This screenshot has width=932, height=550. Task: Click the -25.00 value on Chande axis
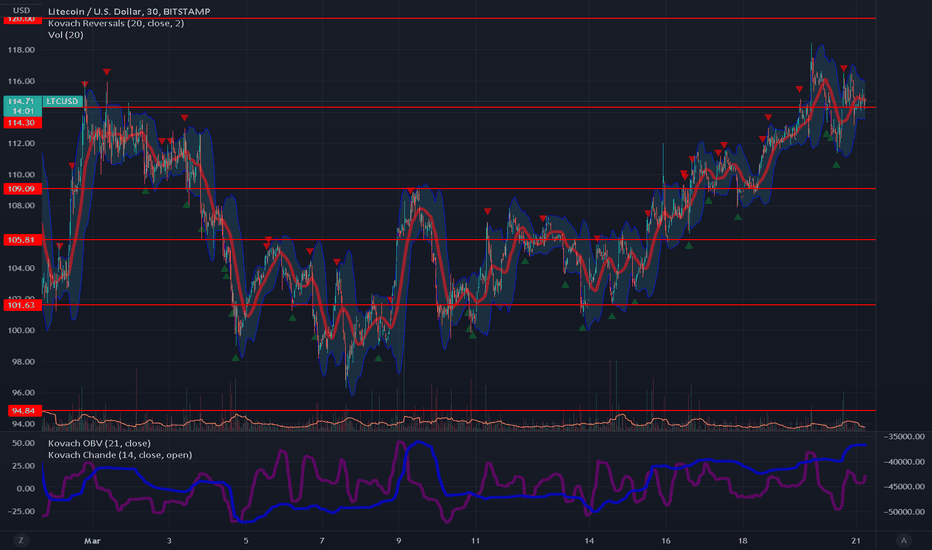(21, 511)
